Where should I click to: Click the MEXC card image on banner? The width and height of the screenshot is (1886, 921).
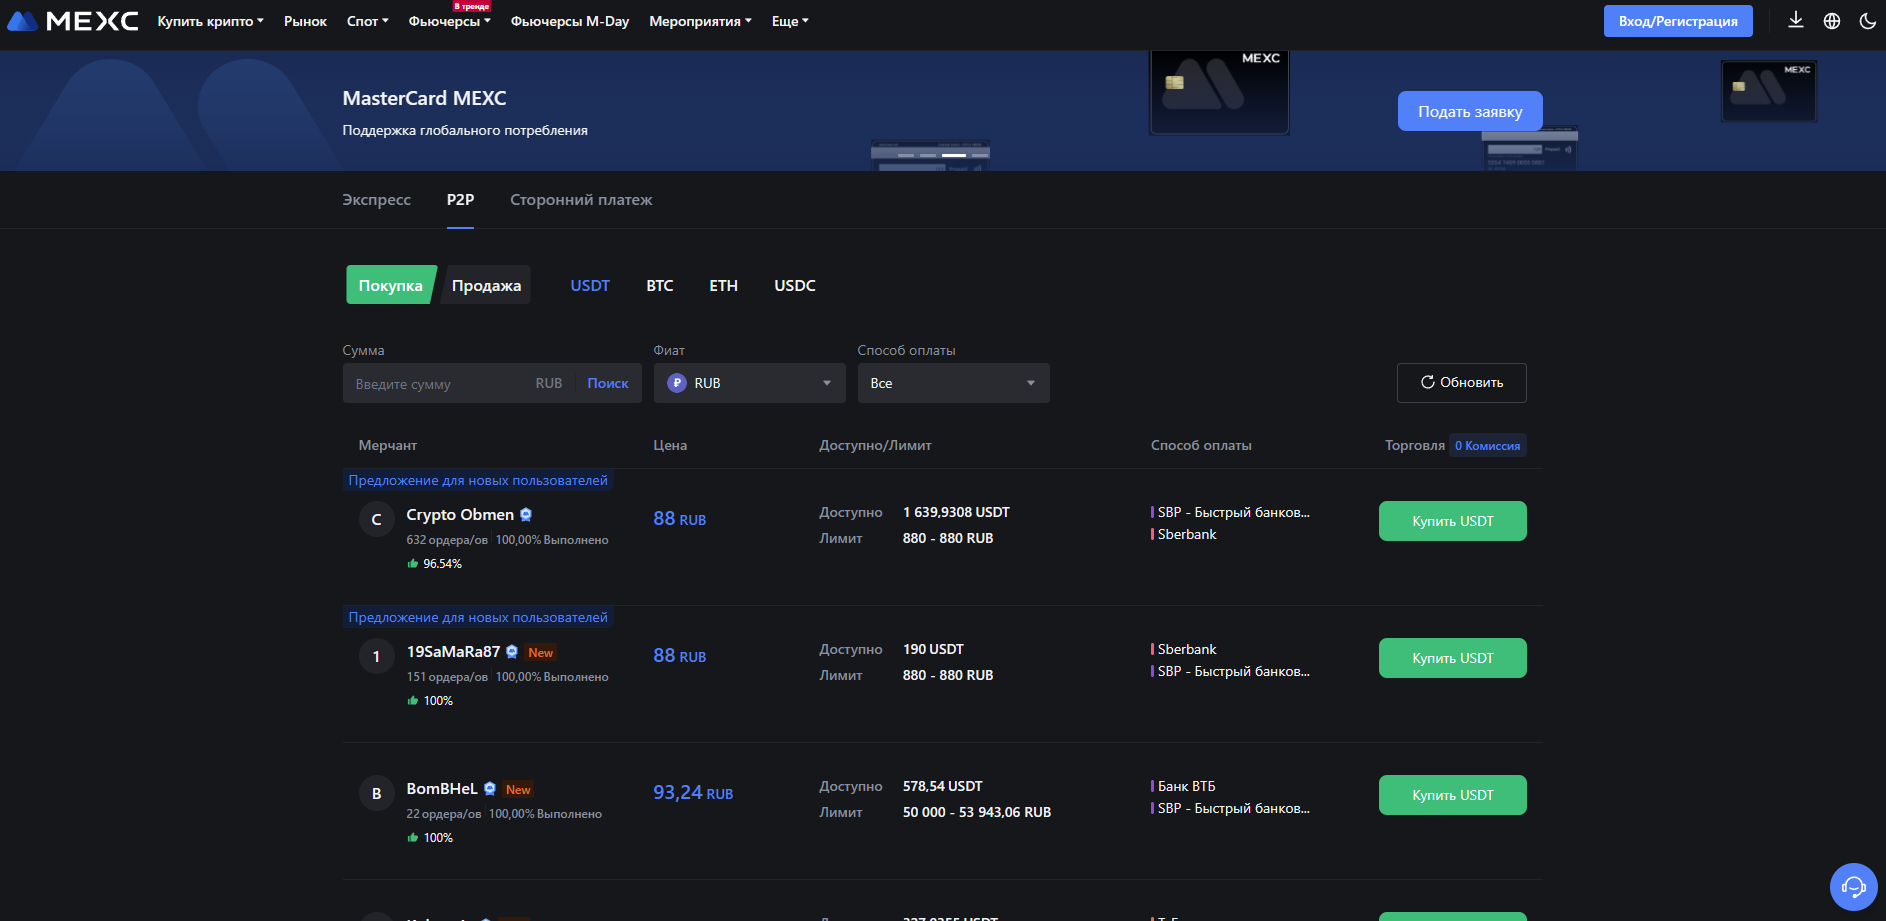pyautogui.click(x=1220, y=92)
